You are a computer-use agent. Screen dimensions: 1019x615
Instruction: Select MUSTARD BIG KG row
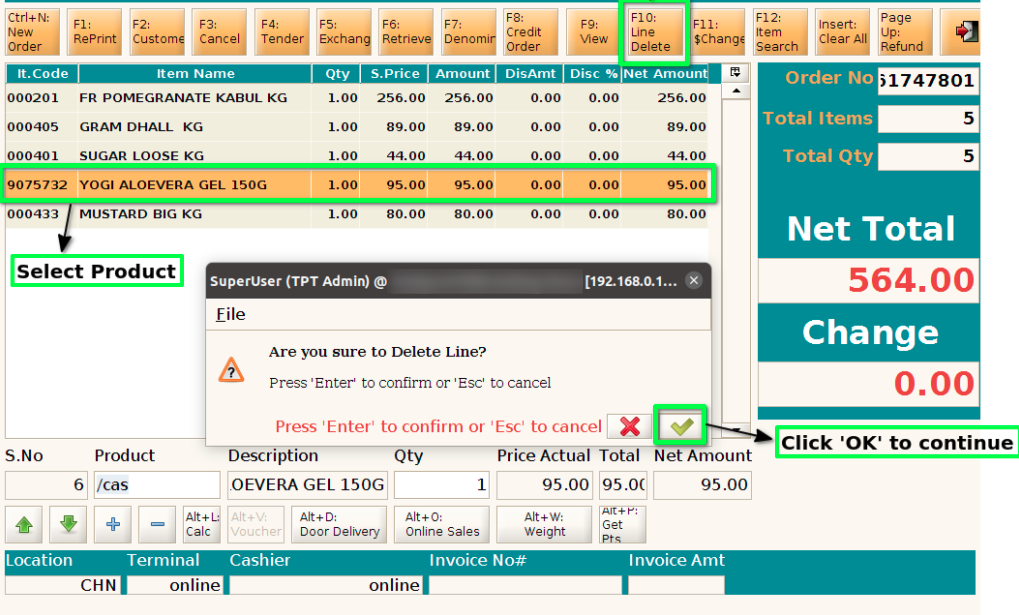coord(357,214)
